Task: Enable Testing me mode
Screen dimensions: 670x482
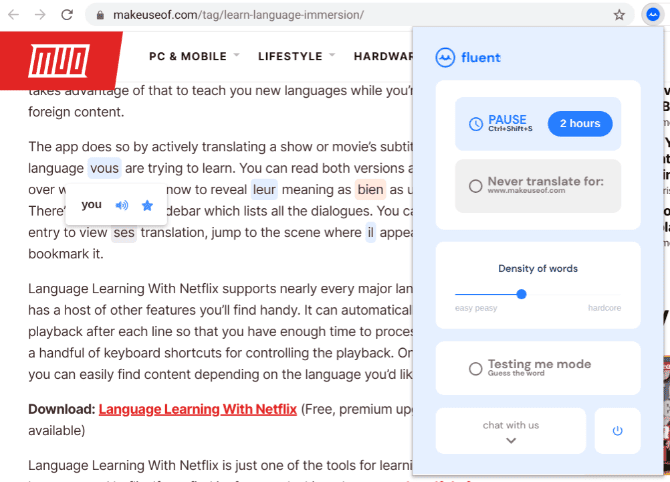Action: click(x=475, y=368)
